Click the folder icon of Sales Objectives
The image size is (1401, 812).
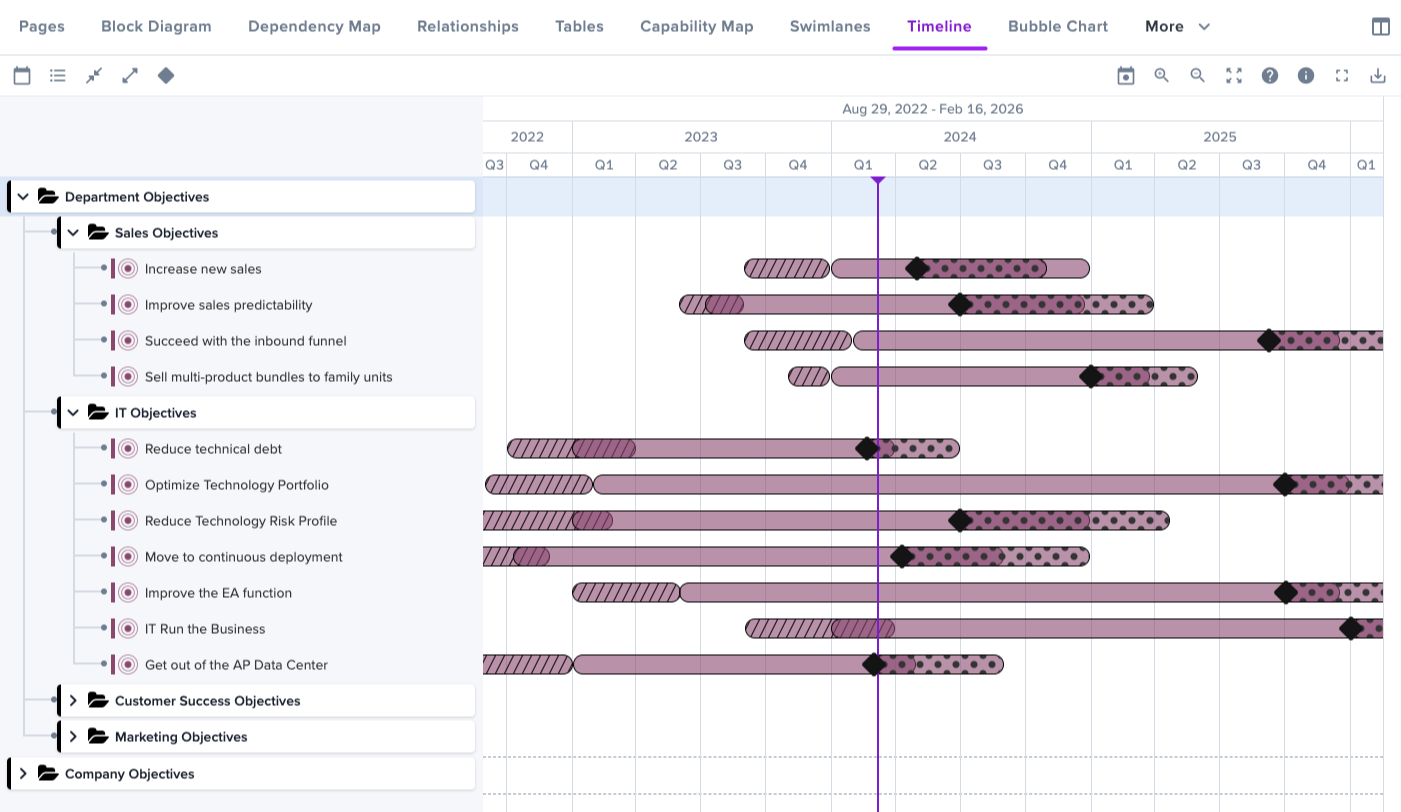point(98,232)
